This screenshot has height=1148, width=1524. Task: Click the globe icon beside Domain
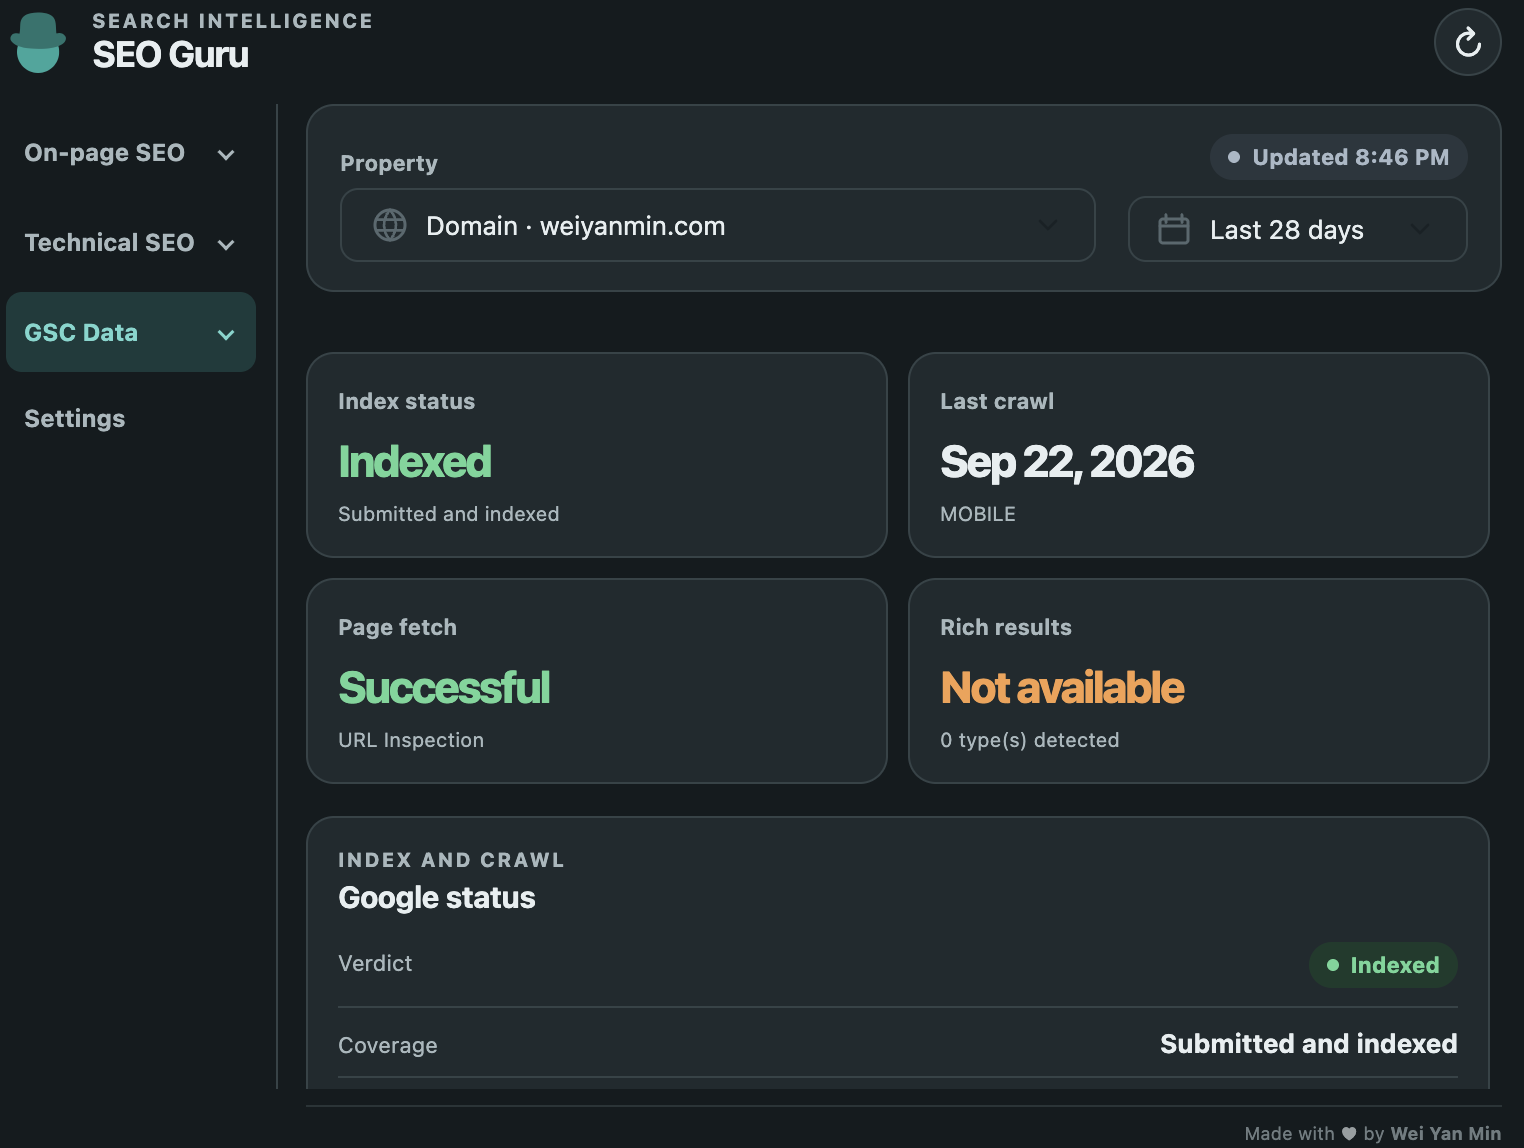(x=390, y=225)
